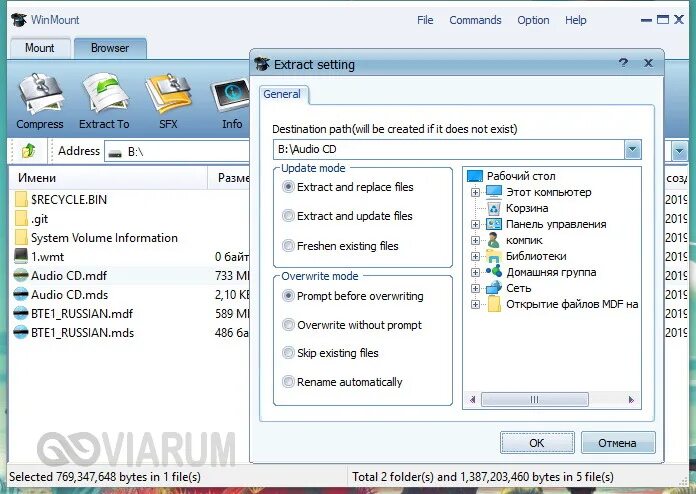
Task: Click the Extract To toolbar icon
Action: coord(105,95)
